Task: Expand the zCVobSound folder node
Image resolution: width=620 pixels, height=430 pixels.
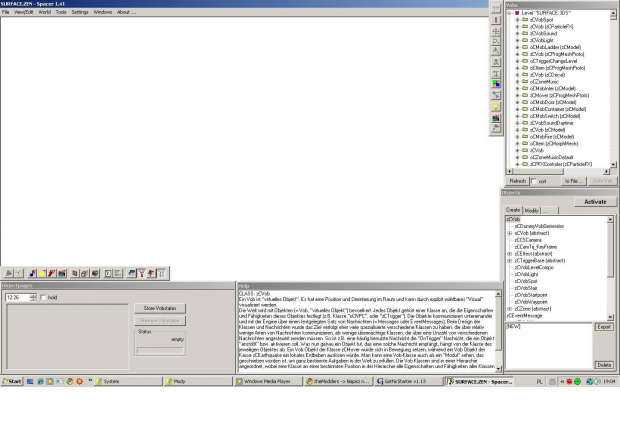Action: [517, 34]
